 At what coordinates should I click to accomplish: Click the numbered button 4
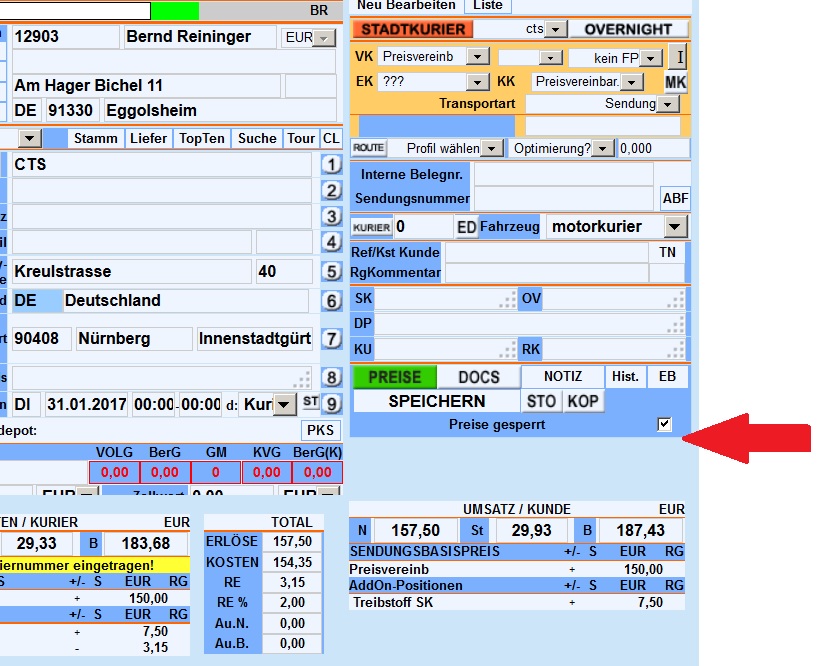(331, 242)
